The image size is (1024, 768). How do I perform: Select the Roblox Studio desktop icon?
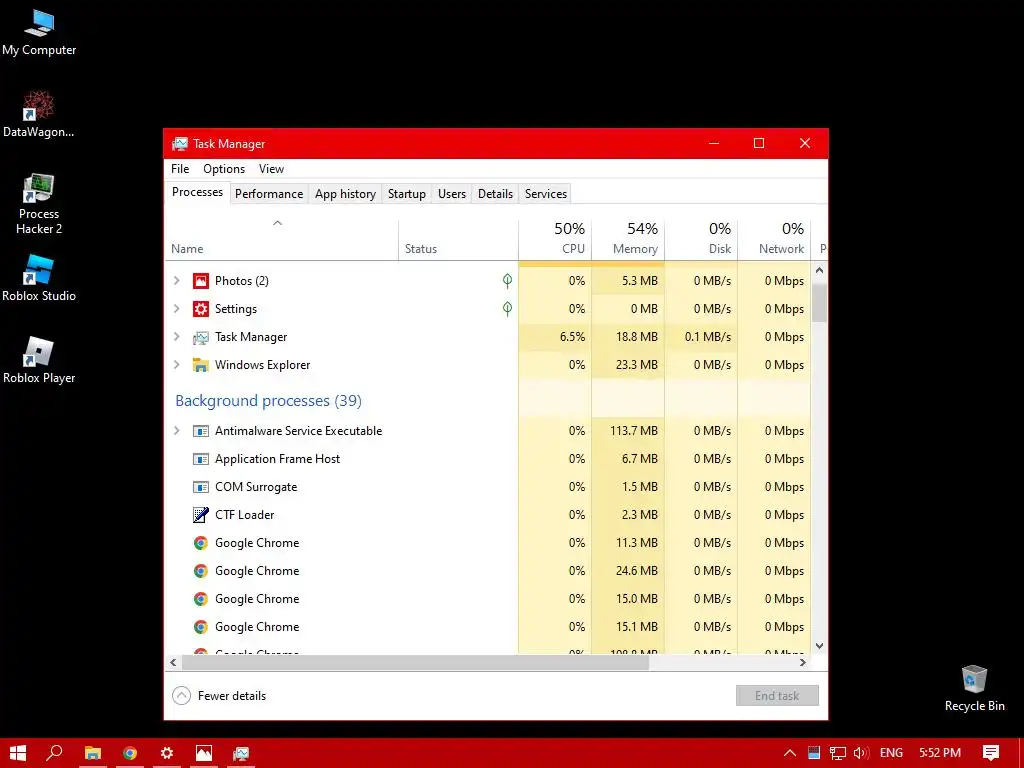pyautogui.click(x=39, y=279)
